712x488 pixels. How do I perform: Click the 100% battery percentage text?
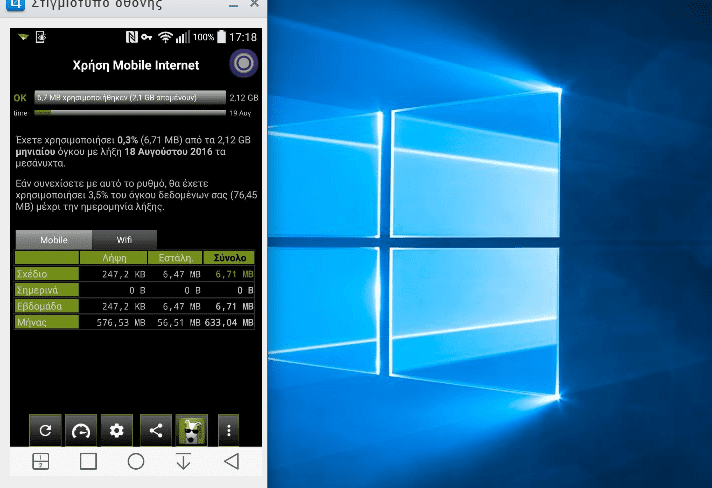pyautogui.click(x=203, y=37)
